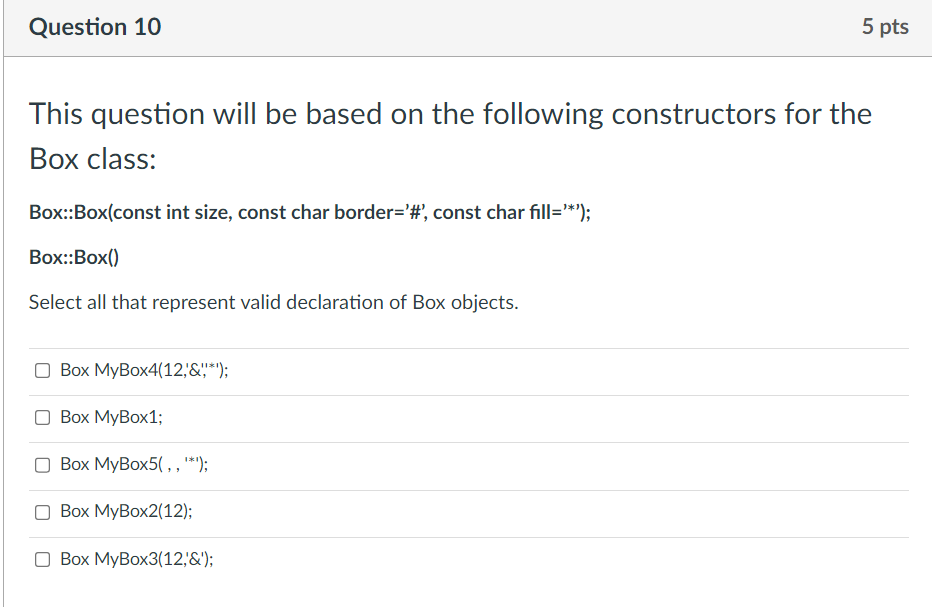This screenshot has height=607, width=932.
Task: Check the Box MyBox3(12,'&') answer checkbox
Action: point(42,559)
